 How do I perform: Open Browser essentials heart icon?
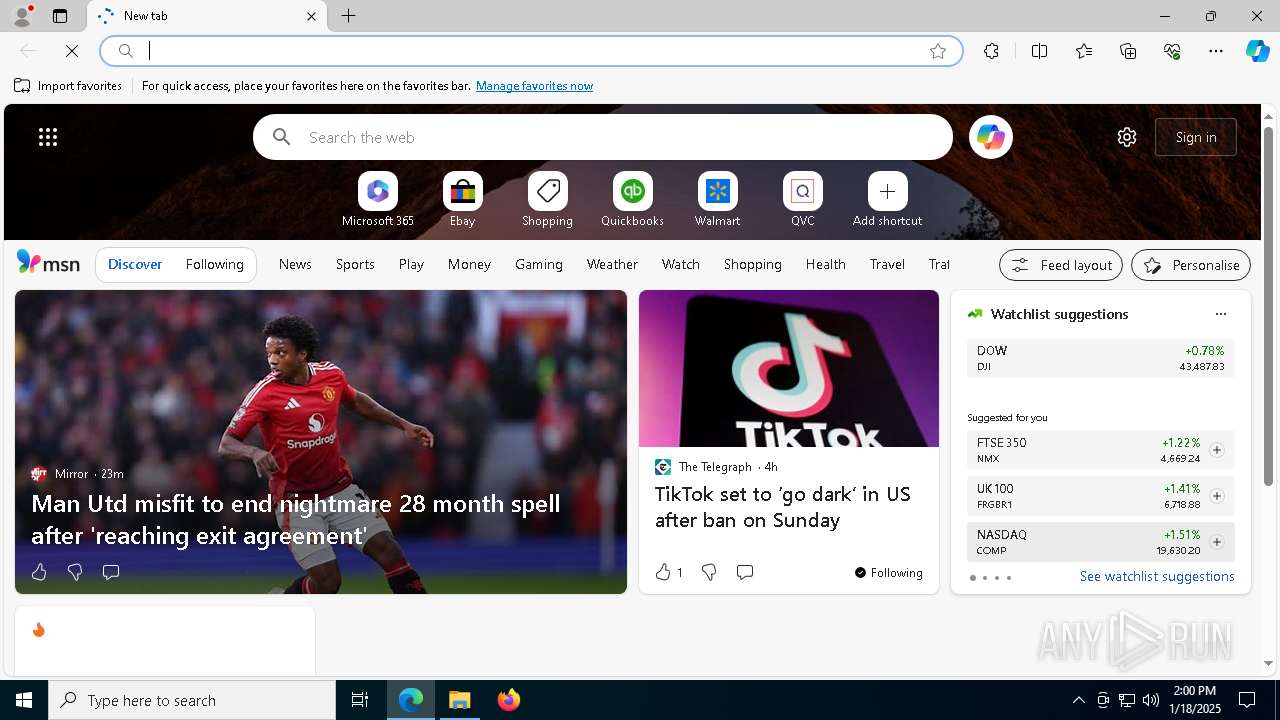coord(1172,51)
